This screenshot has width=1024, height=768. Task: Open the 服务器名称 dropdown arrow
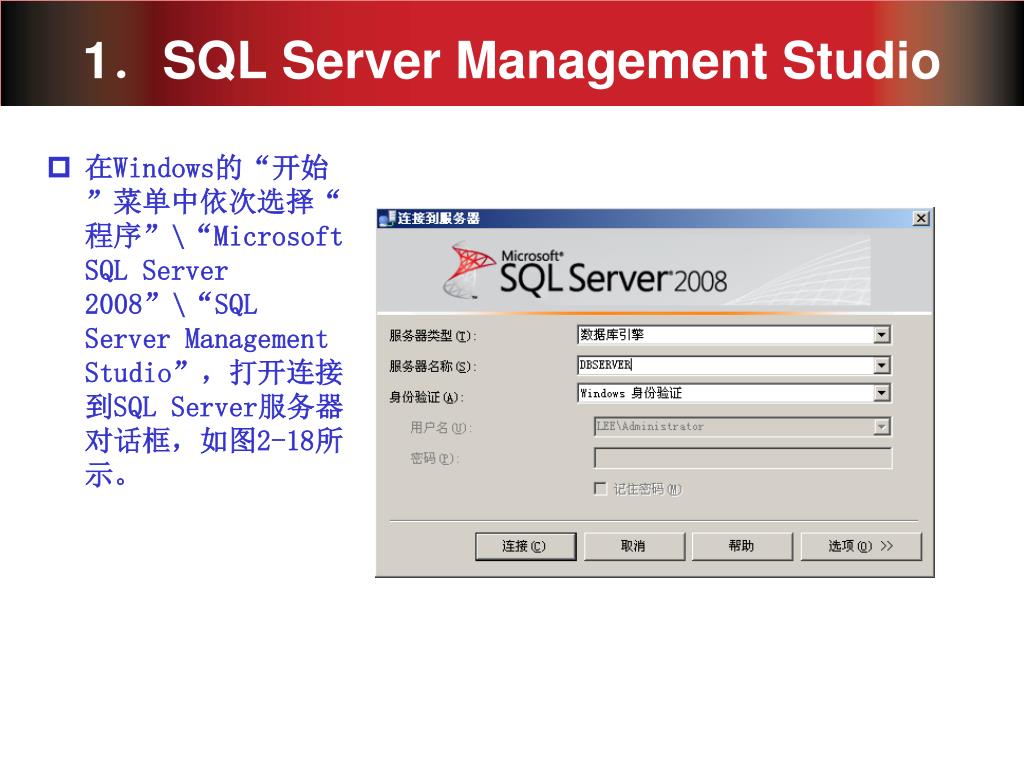pos(882,365)
